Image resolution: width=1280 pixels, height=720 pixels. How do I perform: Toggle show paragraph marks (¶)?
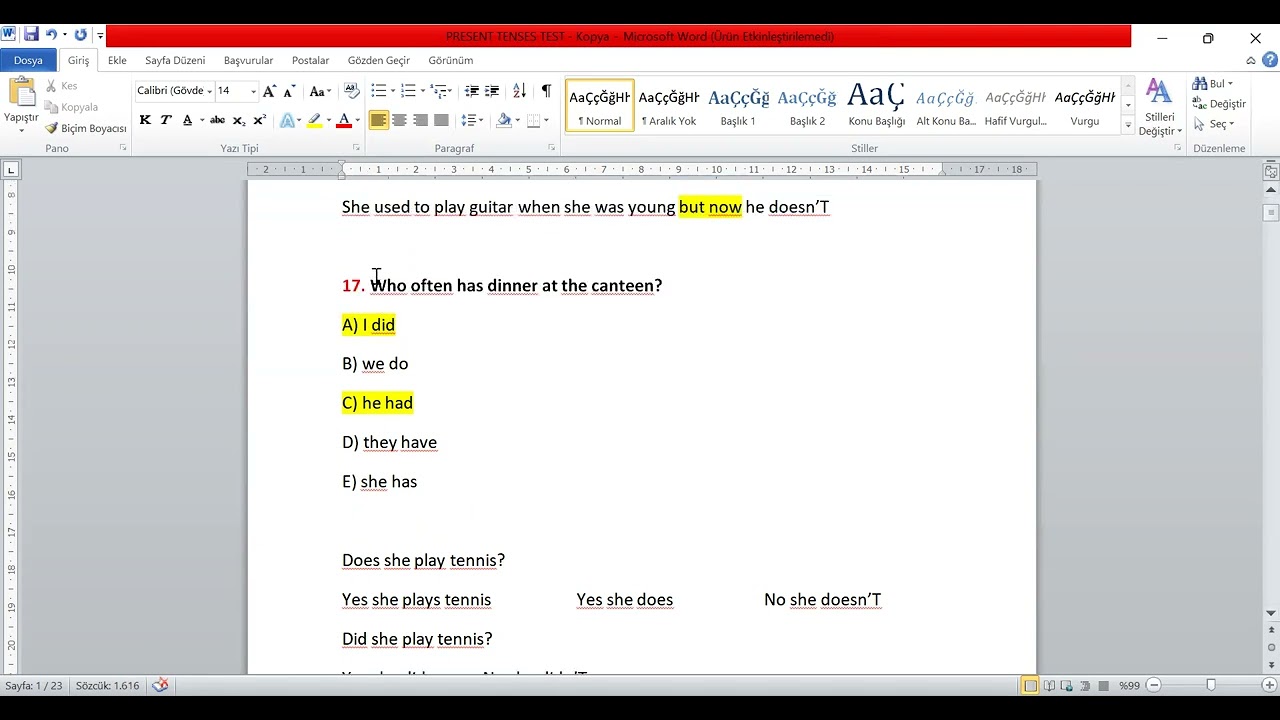coord(546,91)
